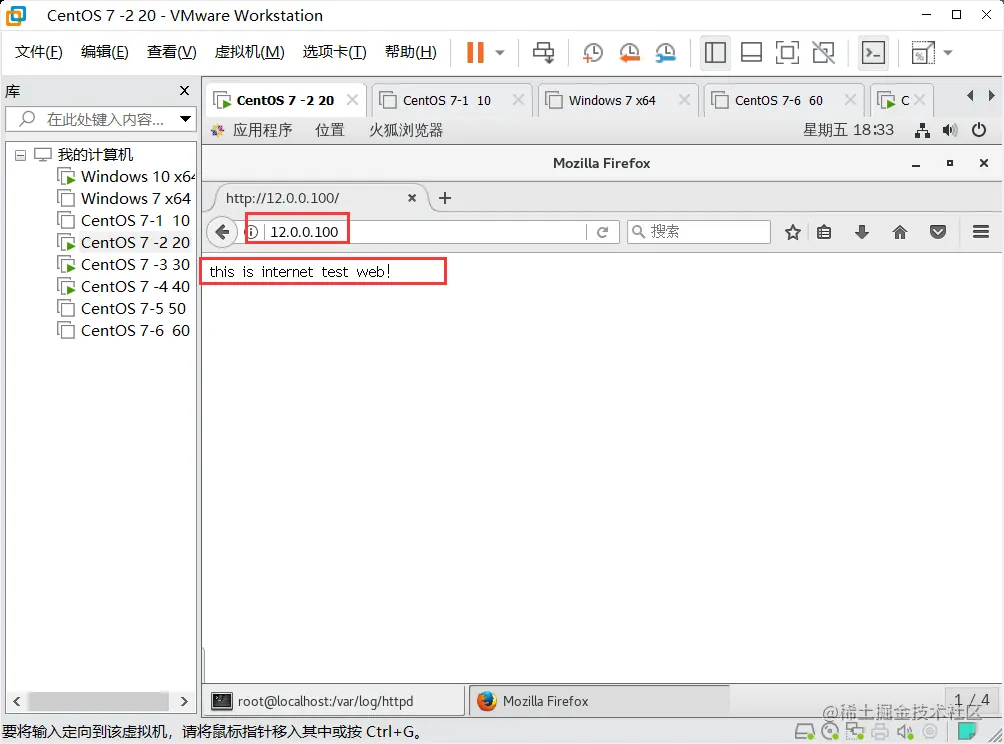The image size is (1004, 744).
Task: Collapse the 我的计算机 tree node
Action: [x=20, y=154]
